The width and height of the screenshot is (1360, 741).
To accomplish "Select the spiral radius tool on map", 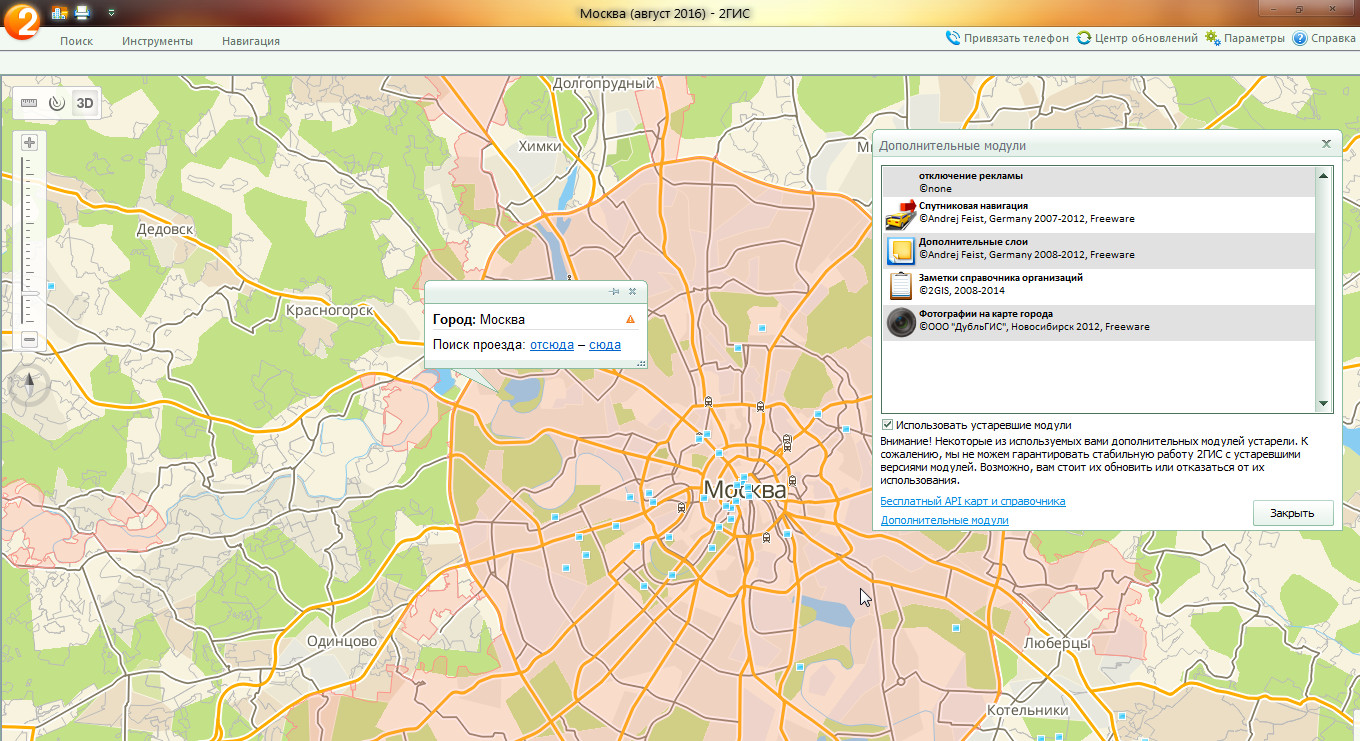I will (x=57, y=102).
